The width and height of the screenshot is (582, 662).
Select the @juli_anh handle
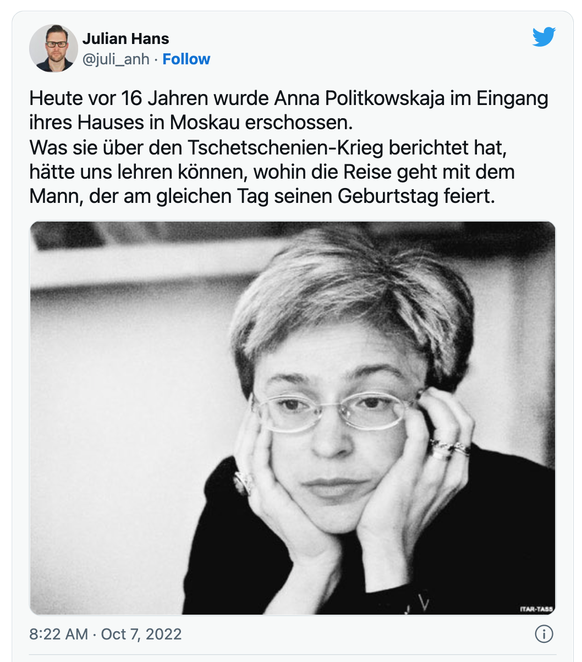(116, 60)
